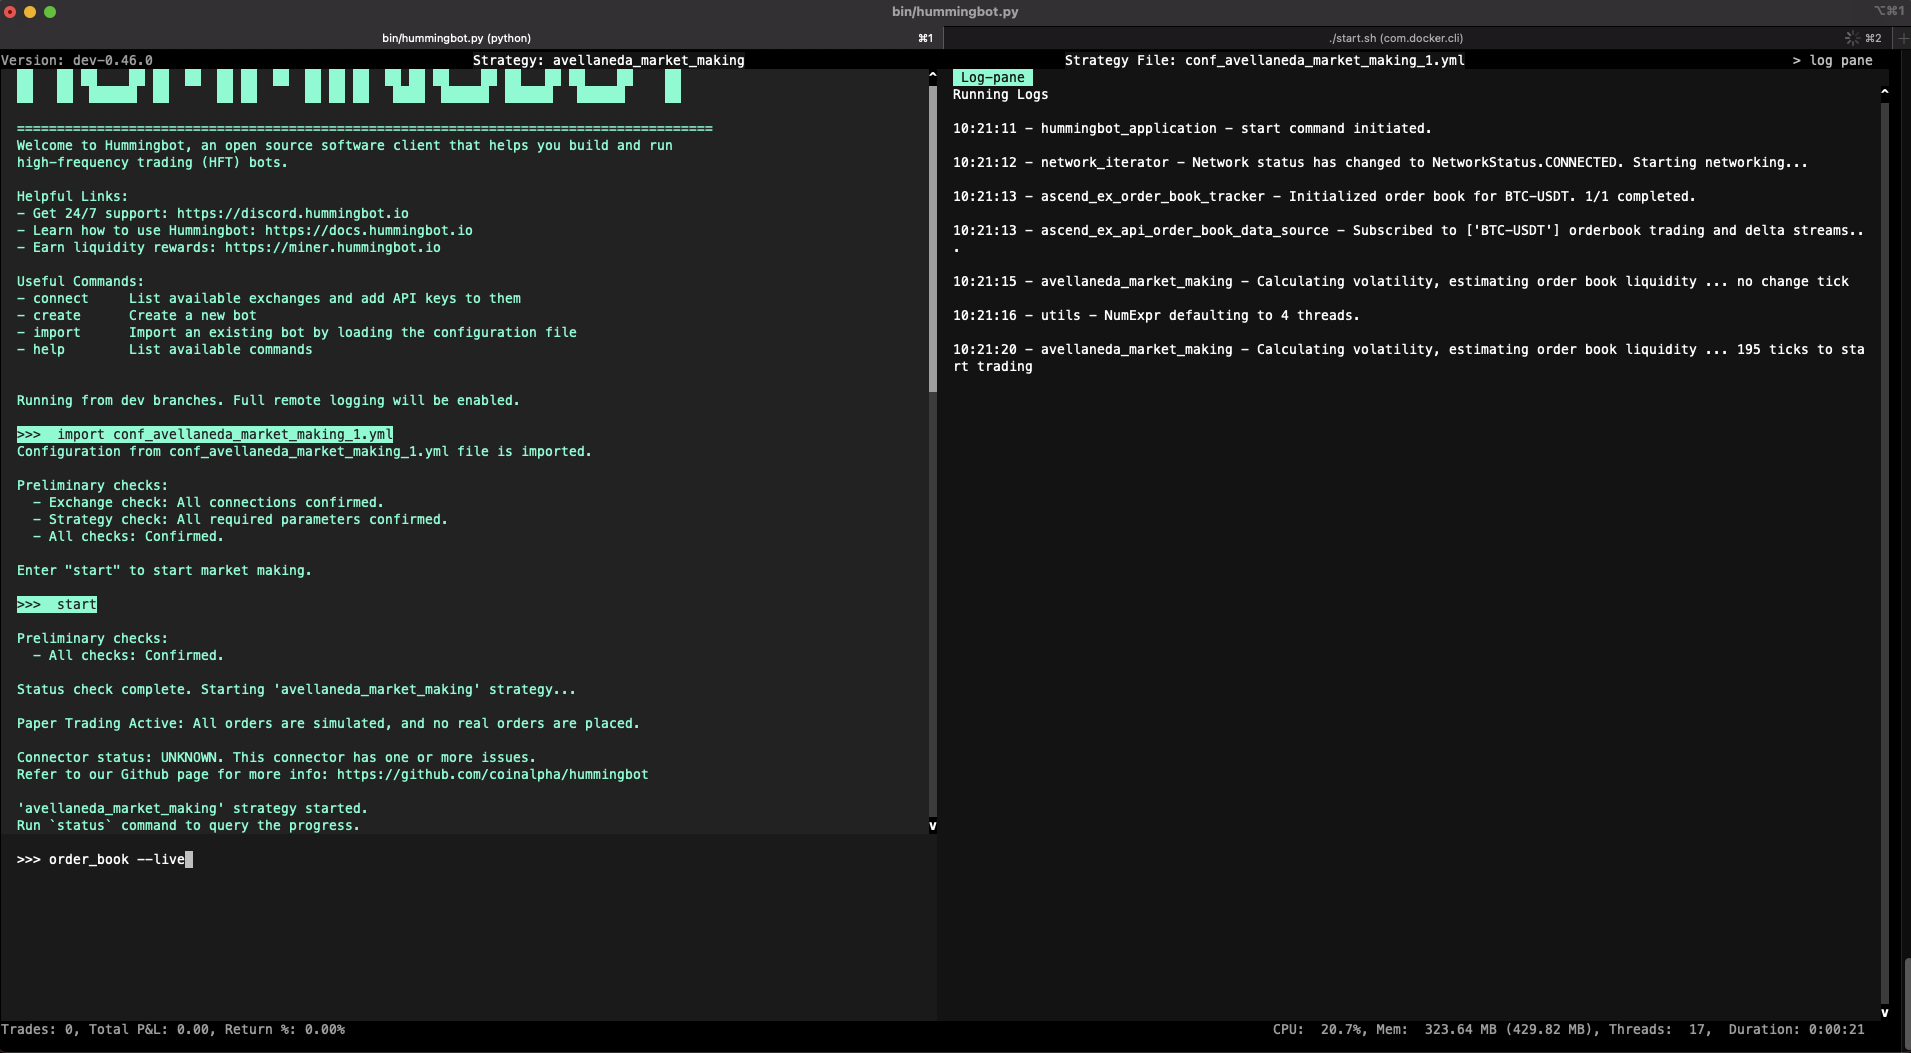
Task: Open the docs.hummingbot.io link
Action: 368,231
